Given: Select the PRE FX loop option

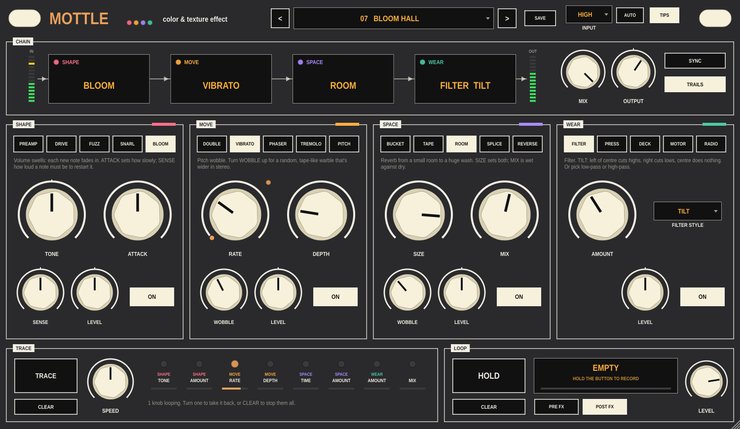Looking at the screenshot, I should pyautogui.click(x=556, y=407).
